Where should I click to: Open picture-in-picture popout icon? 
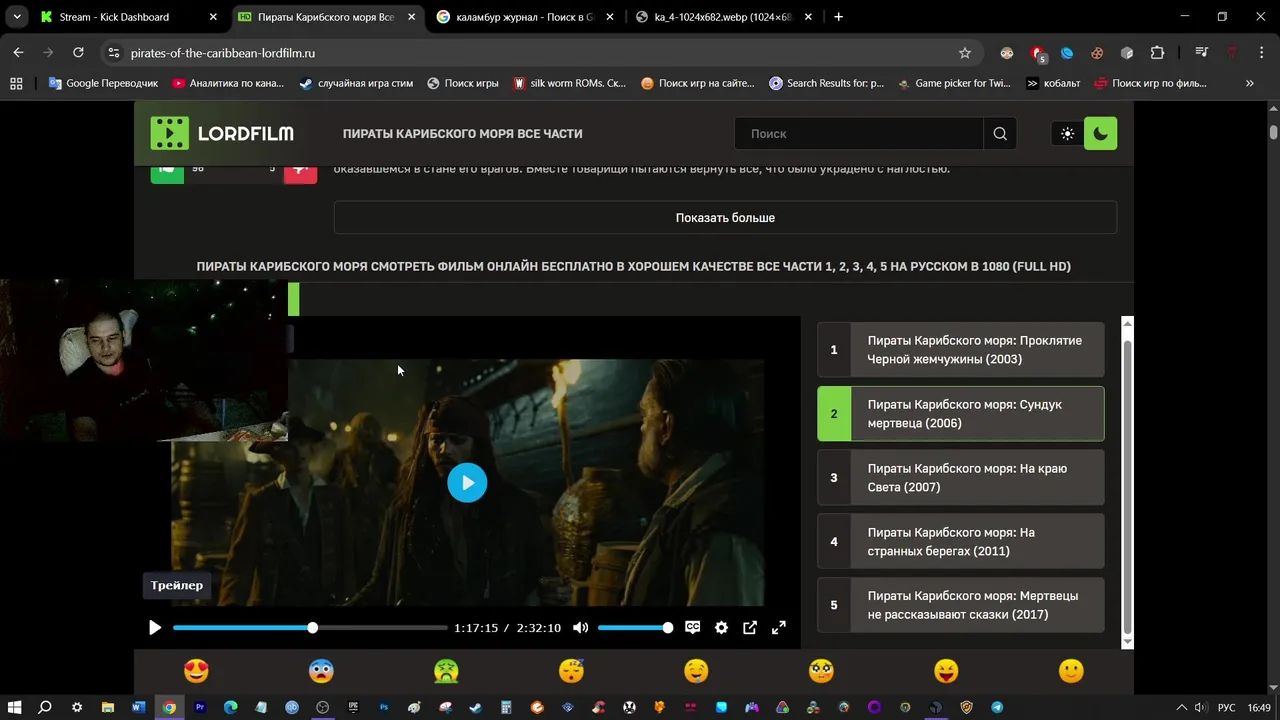750,628
